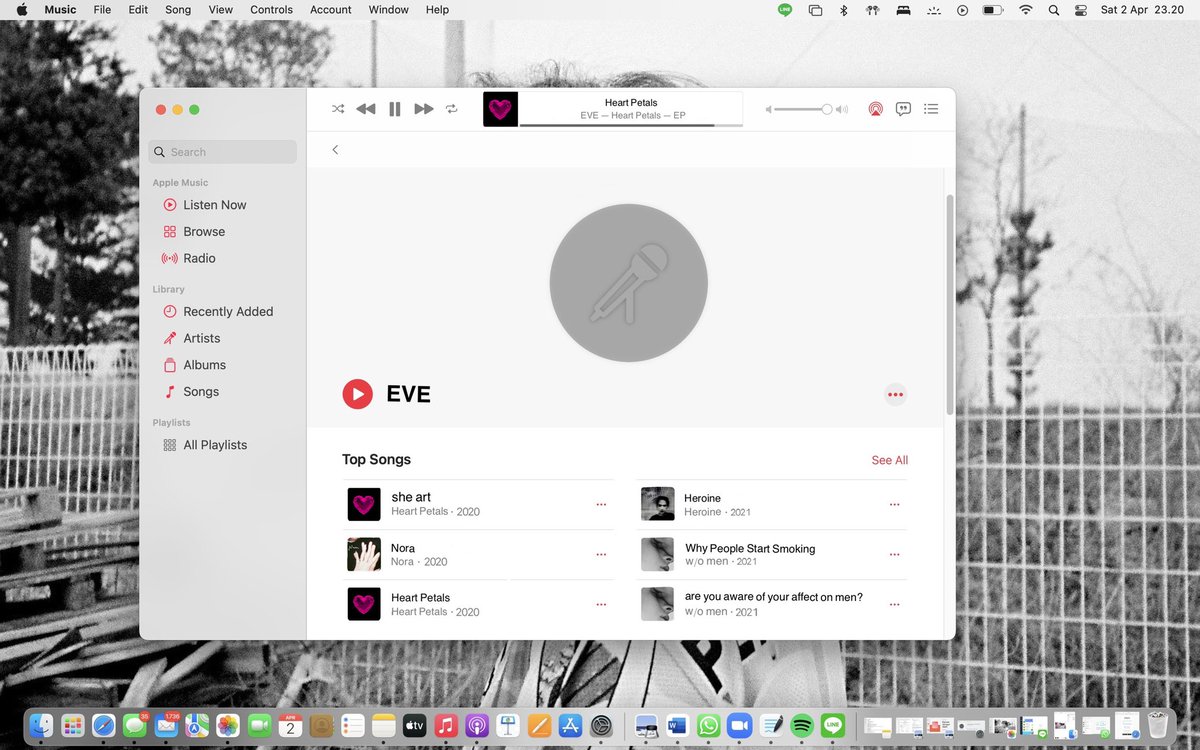
Task: Click the window's vertical scrollbar
Action: click(x=950, y=305)
